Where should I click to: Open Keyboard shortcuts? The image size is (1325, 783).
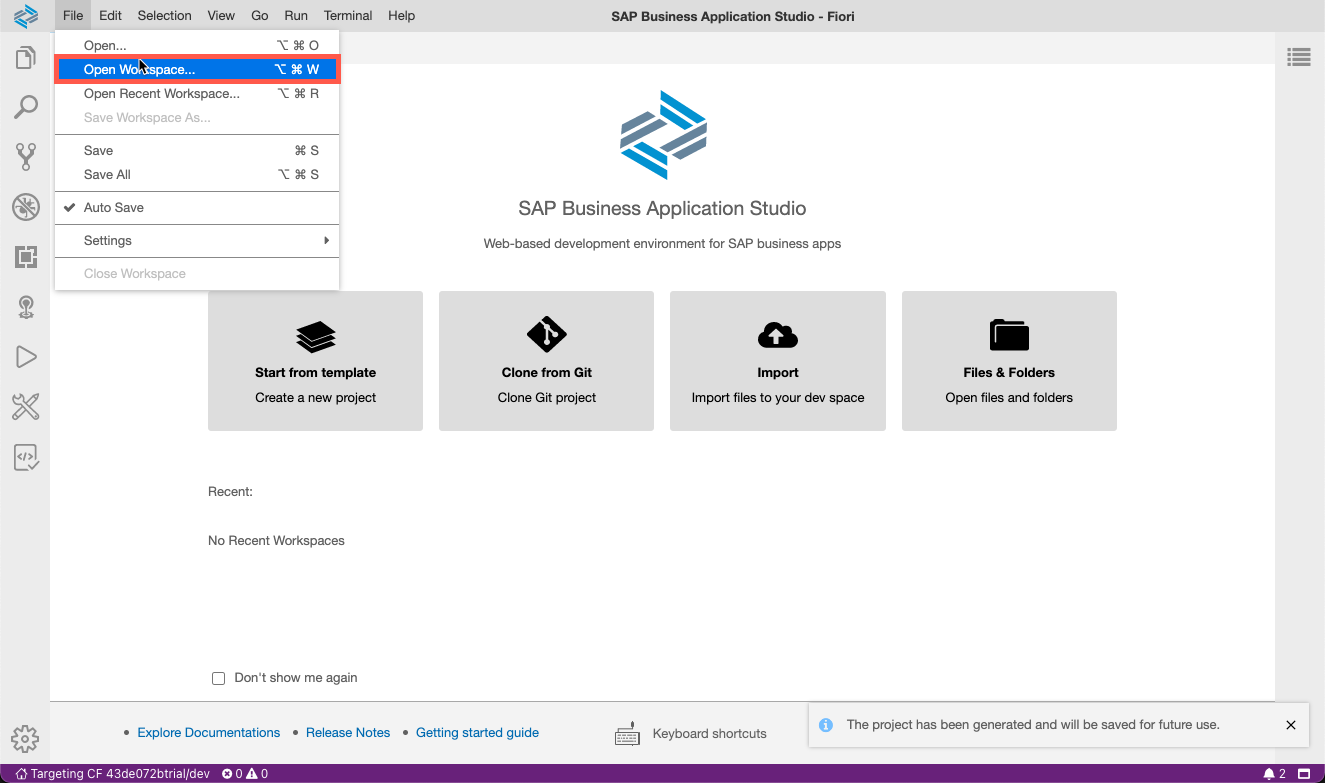(691, 734)
